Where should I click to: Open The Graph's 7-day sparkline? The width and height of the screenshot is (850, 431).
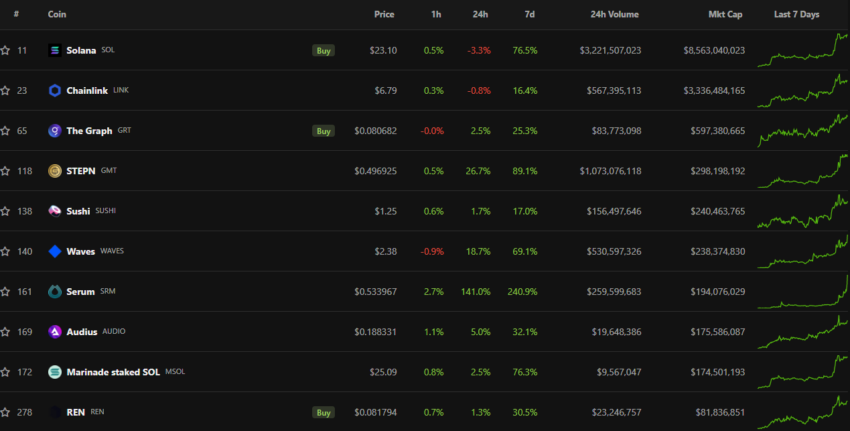click(803, 131)
